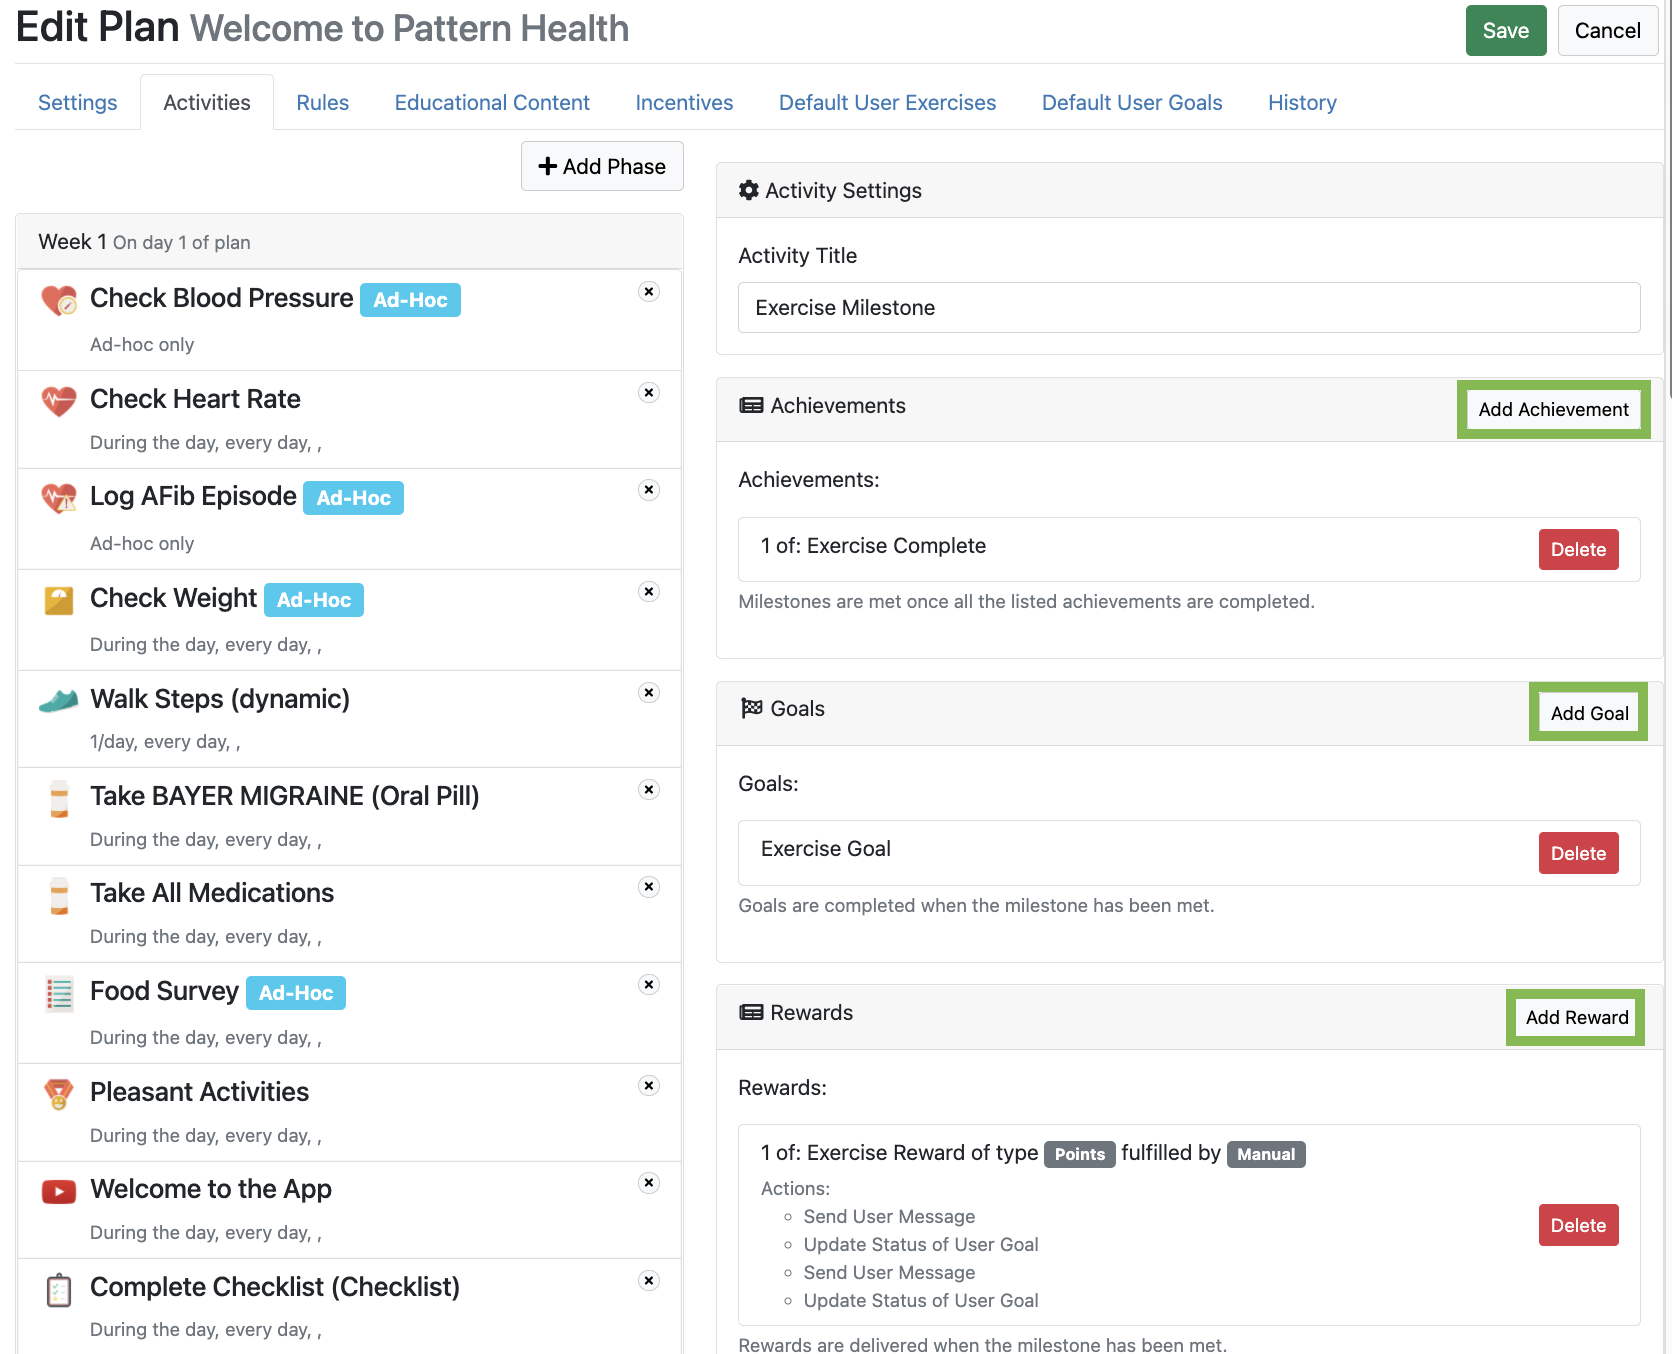Click the Add Achievement button
The image size is (1672, 1354).
(1553, 409)
